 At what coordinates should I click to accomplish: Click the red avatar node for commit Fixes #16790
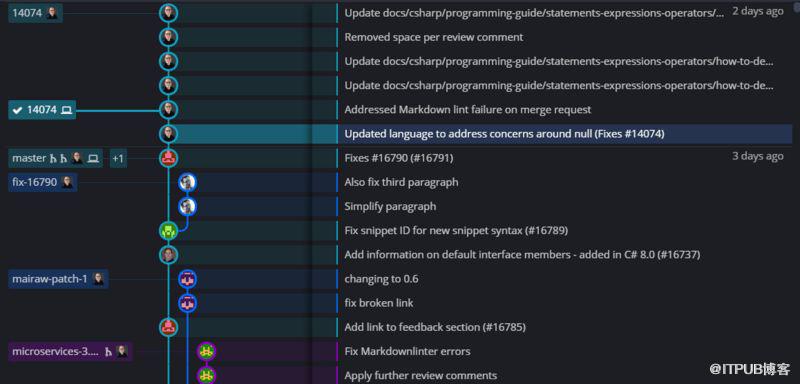pyautogui.click(x=168, y=158)
